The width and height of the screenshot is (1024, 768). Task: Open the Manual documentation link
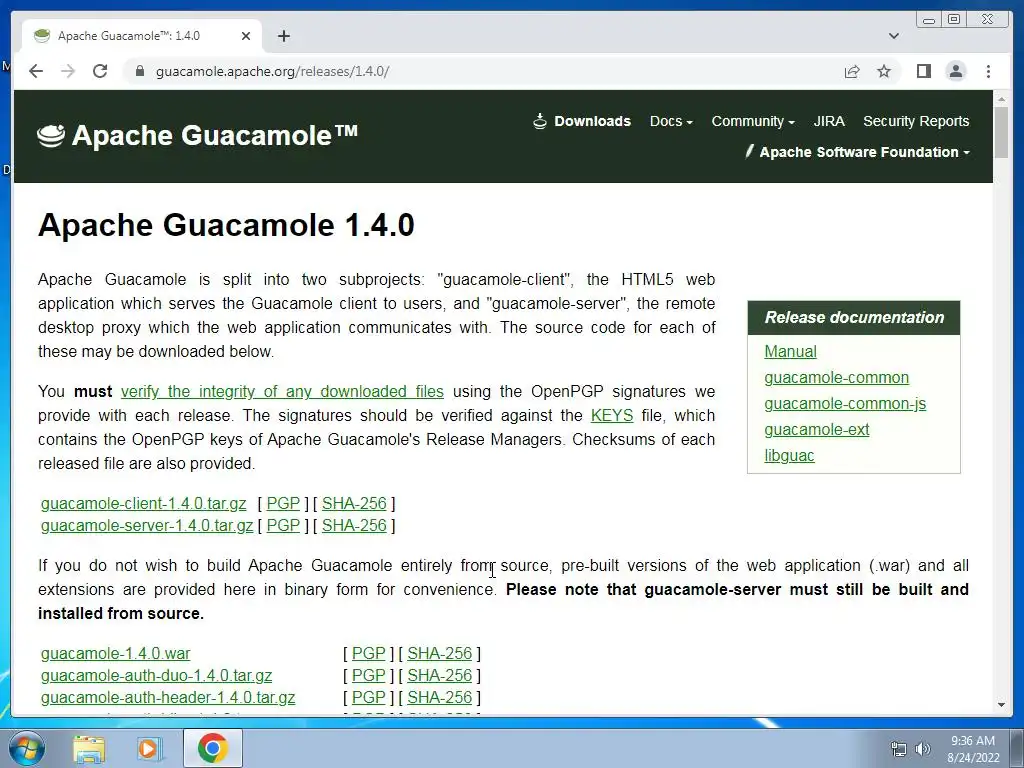pos(790,351)
